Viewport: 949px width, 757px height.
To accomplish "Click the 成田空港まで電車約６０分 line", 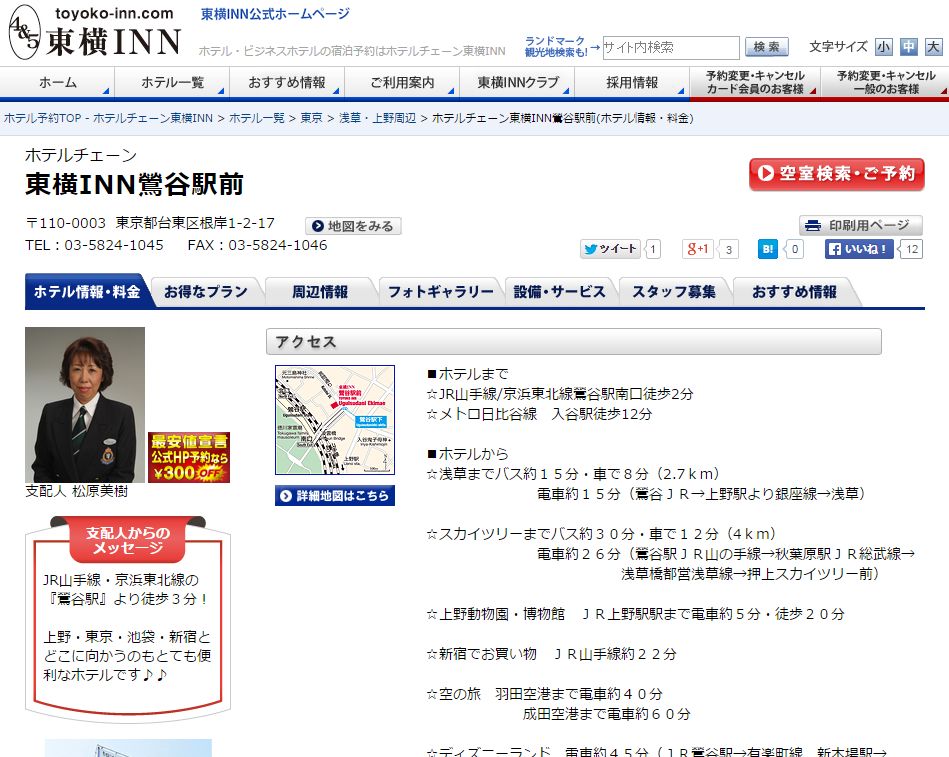I will click(606, 714).
